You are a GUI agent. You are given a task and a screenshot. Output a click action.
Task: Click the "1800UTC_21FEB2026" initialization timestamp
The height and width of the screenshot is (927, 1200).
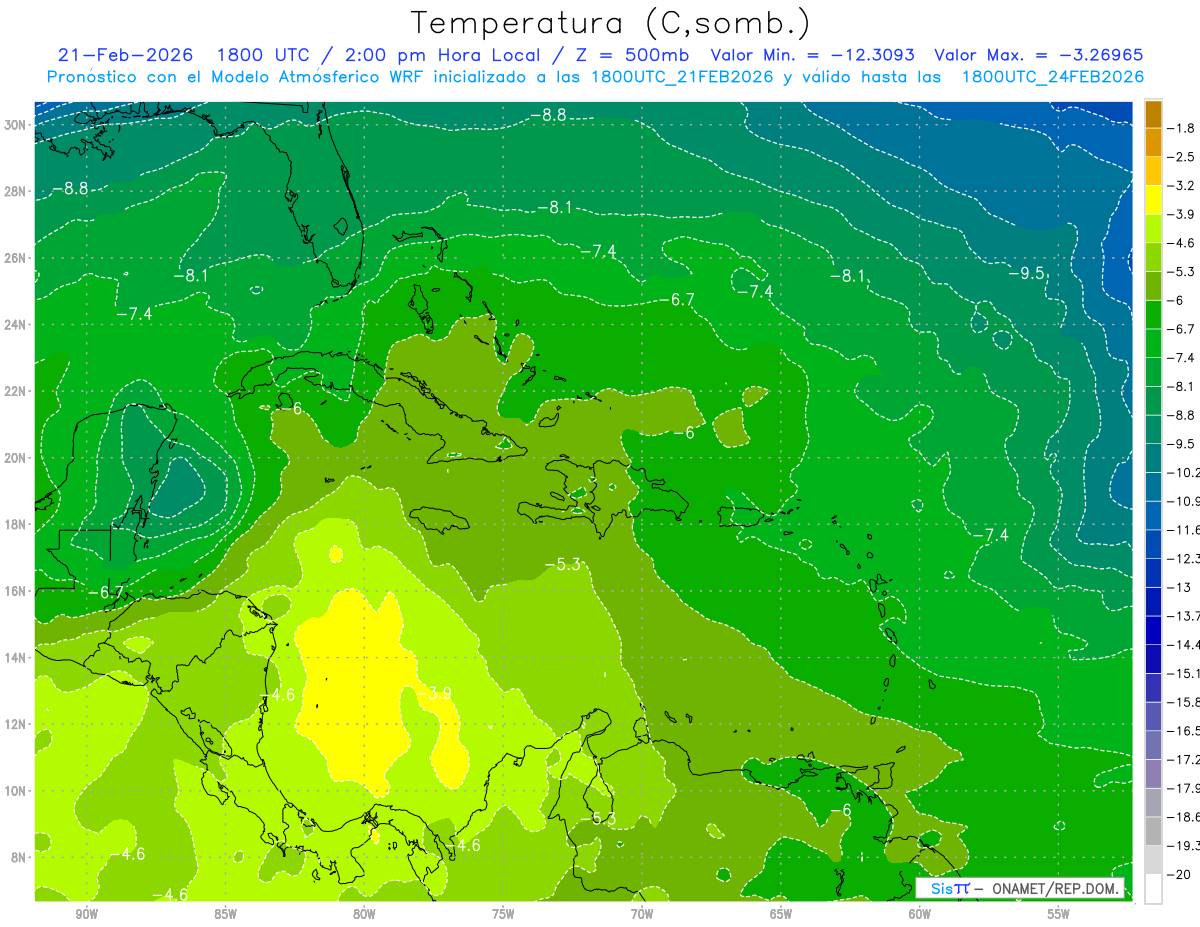click(683, 77)
